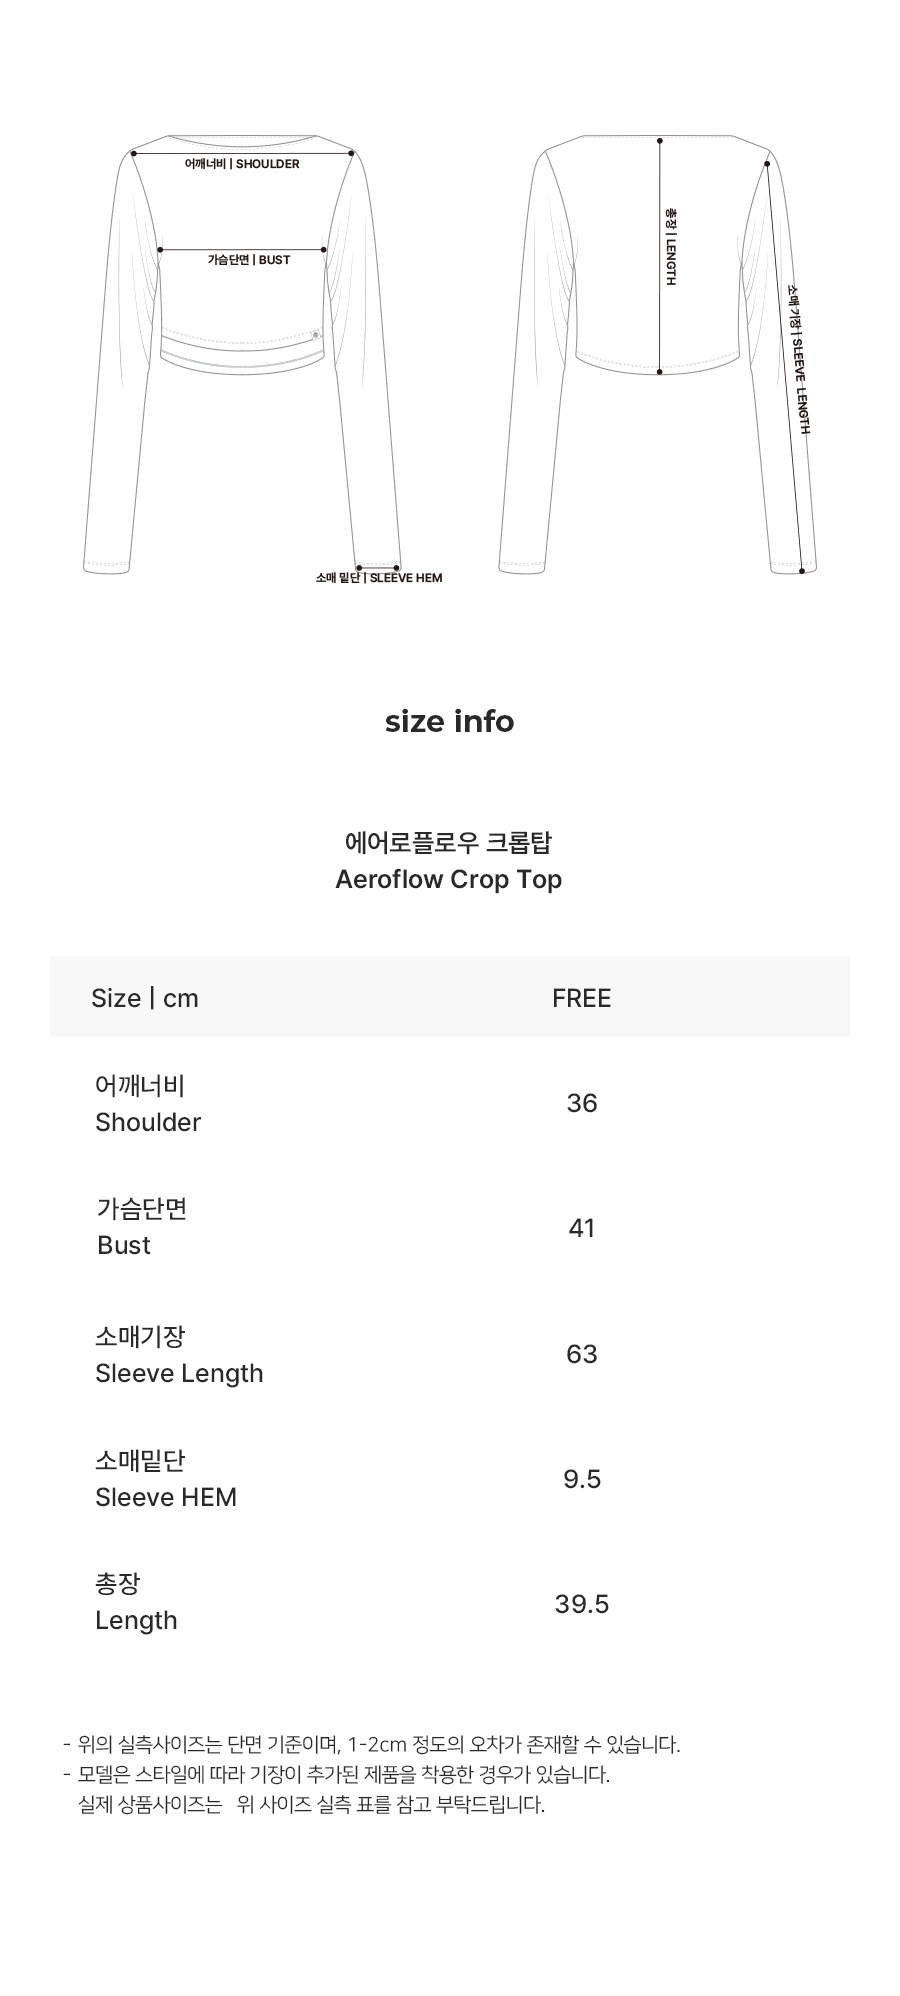Viewport: 900px width, 1996px height.
Task: Click the Sleeve HEM value 9.5
Action: click(x=581, y=1479)
